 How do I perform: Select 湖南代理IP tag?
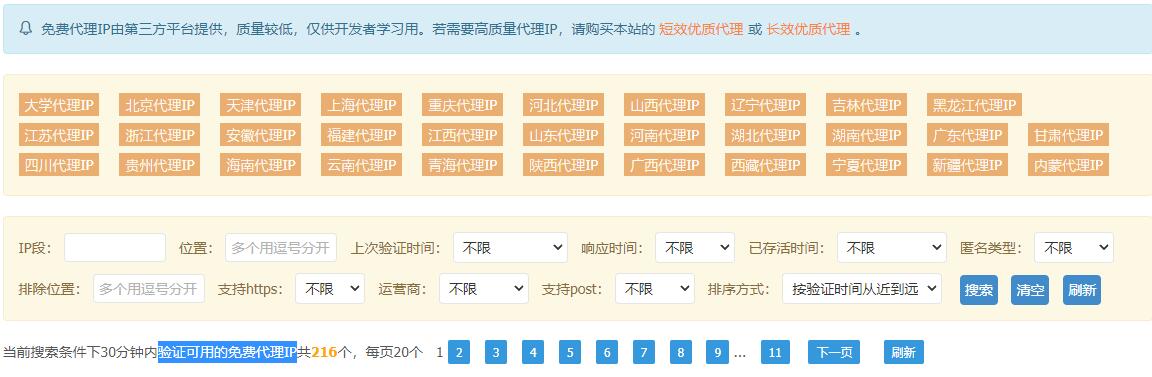click(x=866, y=135)
